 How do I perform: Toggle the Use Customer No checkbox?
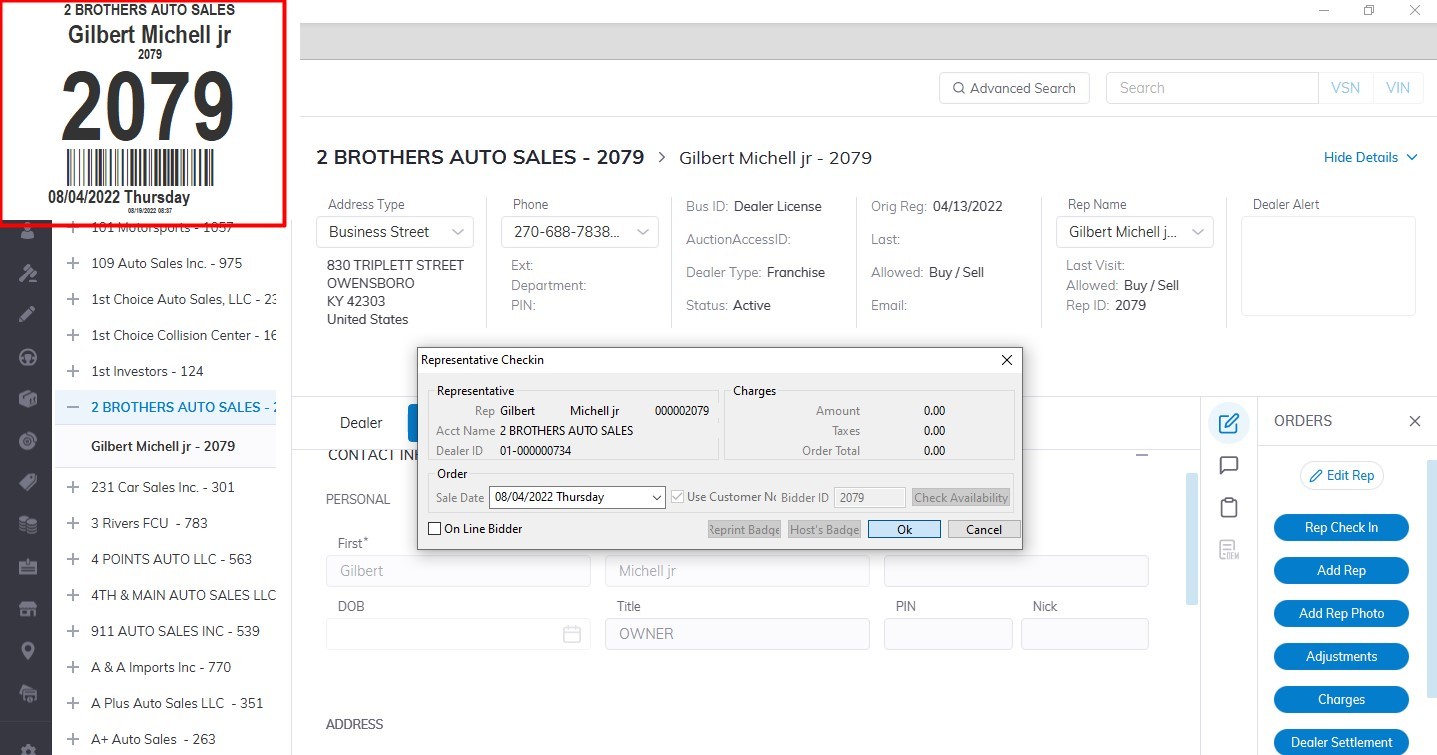pos(678,497)
